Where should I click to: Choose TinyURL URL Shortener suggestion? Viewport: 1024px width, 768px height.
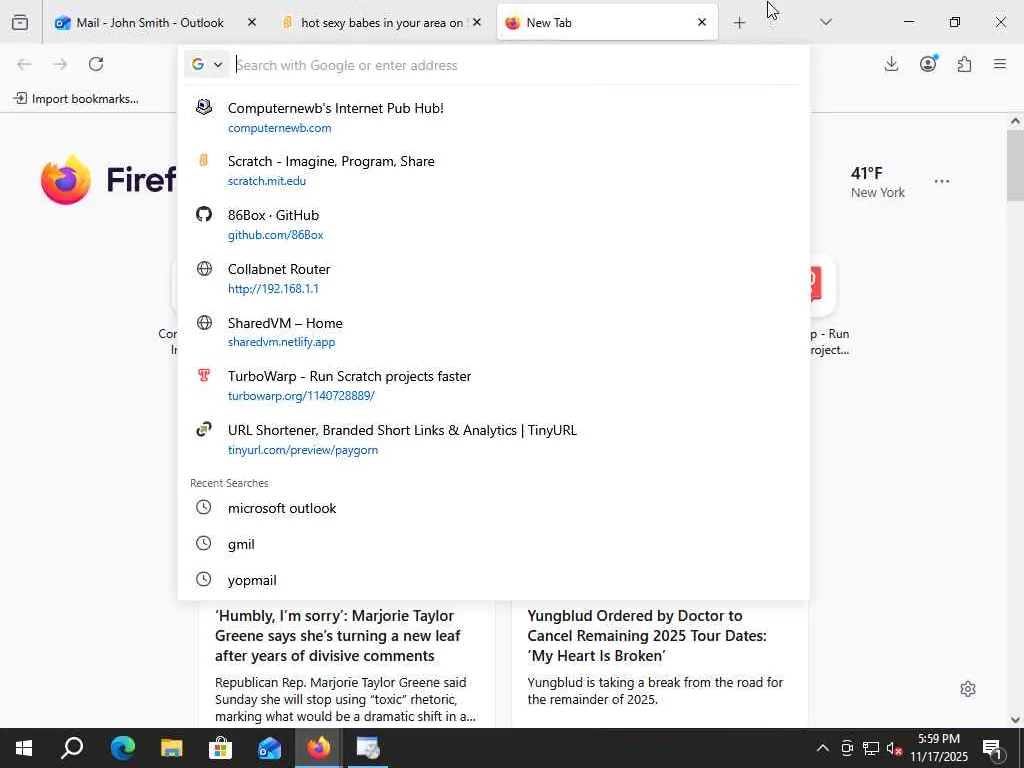pos(493,440)
